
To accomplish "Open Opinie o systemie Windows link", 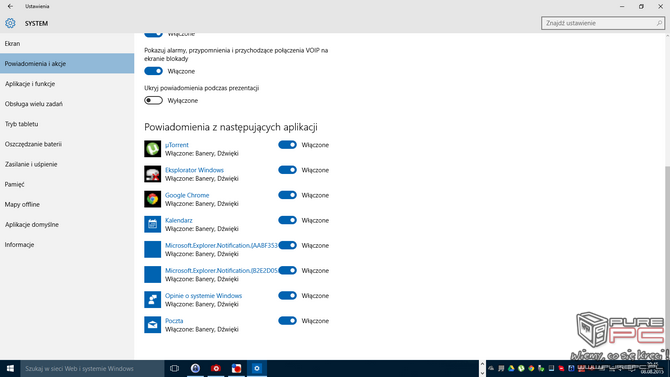I will tap(203, 296).
